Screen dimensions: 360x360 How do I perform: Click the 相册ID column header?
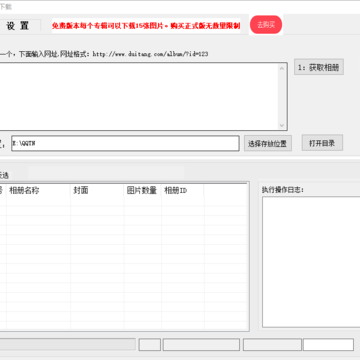[183, 190]
